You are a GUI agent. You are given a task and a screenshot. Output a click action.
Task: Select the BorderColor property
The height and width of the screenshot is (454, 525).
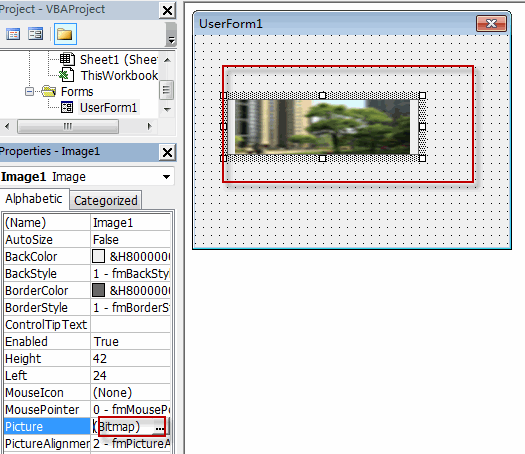point(47,291)
